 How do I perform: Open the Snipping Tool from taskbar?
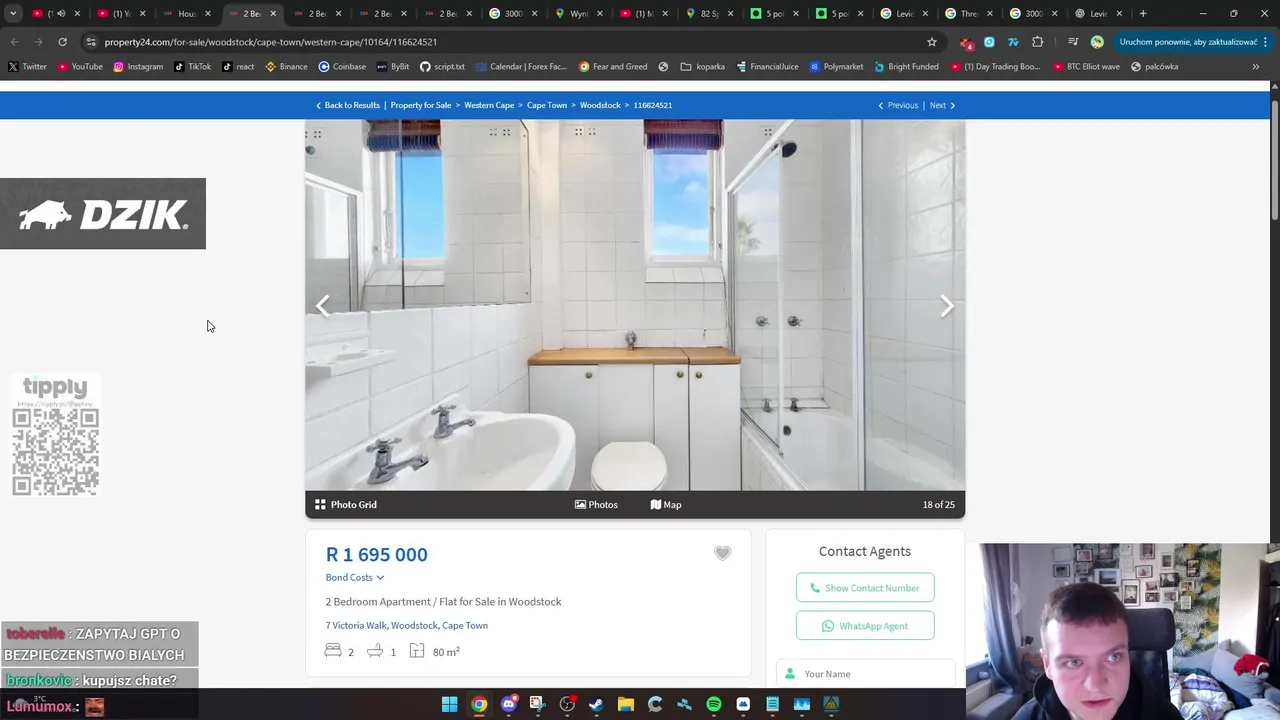pos(537,705)
